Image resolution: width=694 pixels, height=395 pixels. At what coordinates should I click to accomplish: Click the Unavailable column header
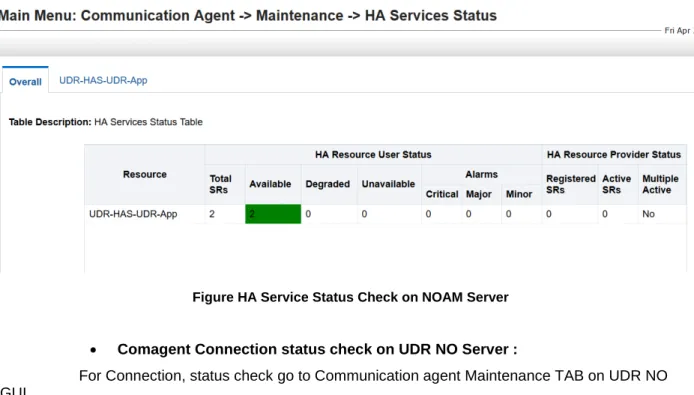coord(389,184)
